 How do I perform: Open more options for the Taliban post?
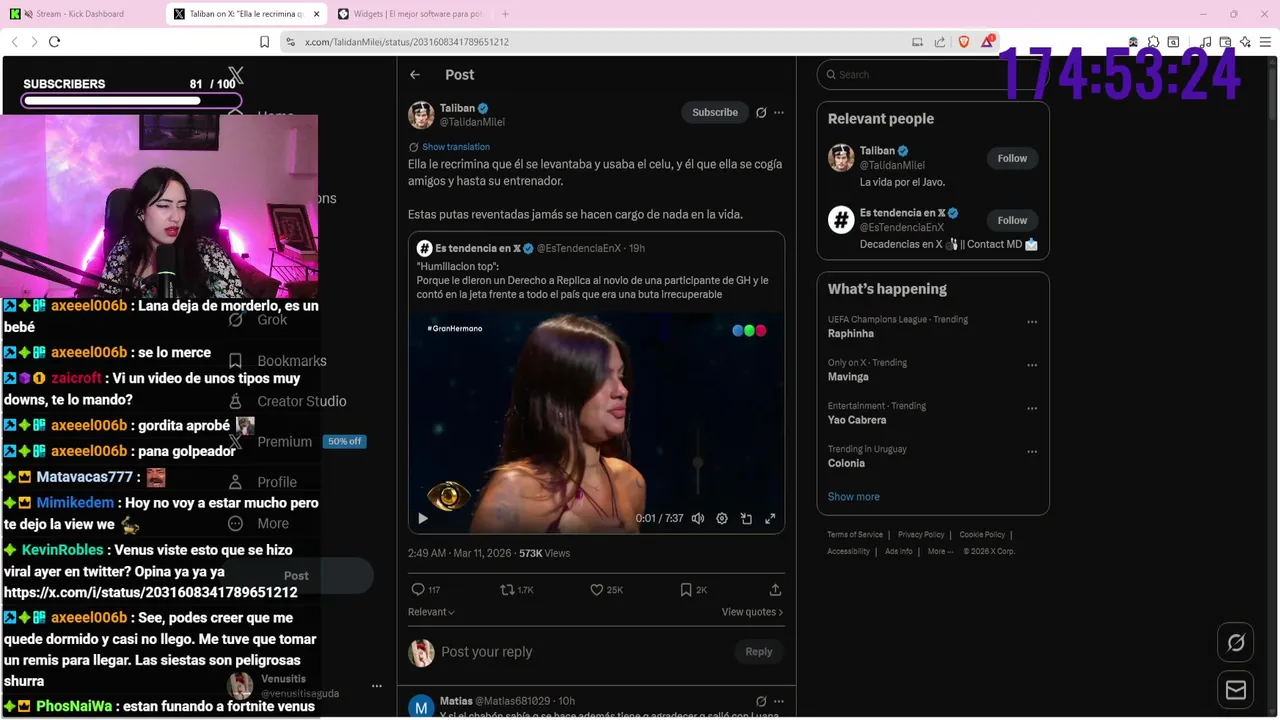click(x=779, y=113)
